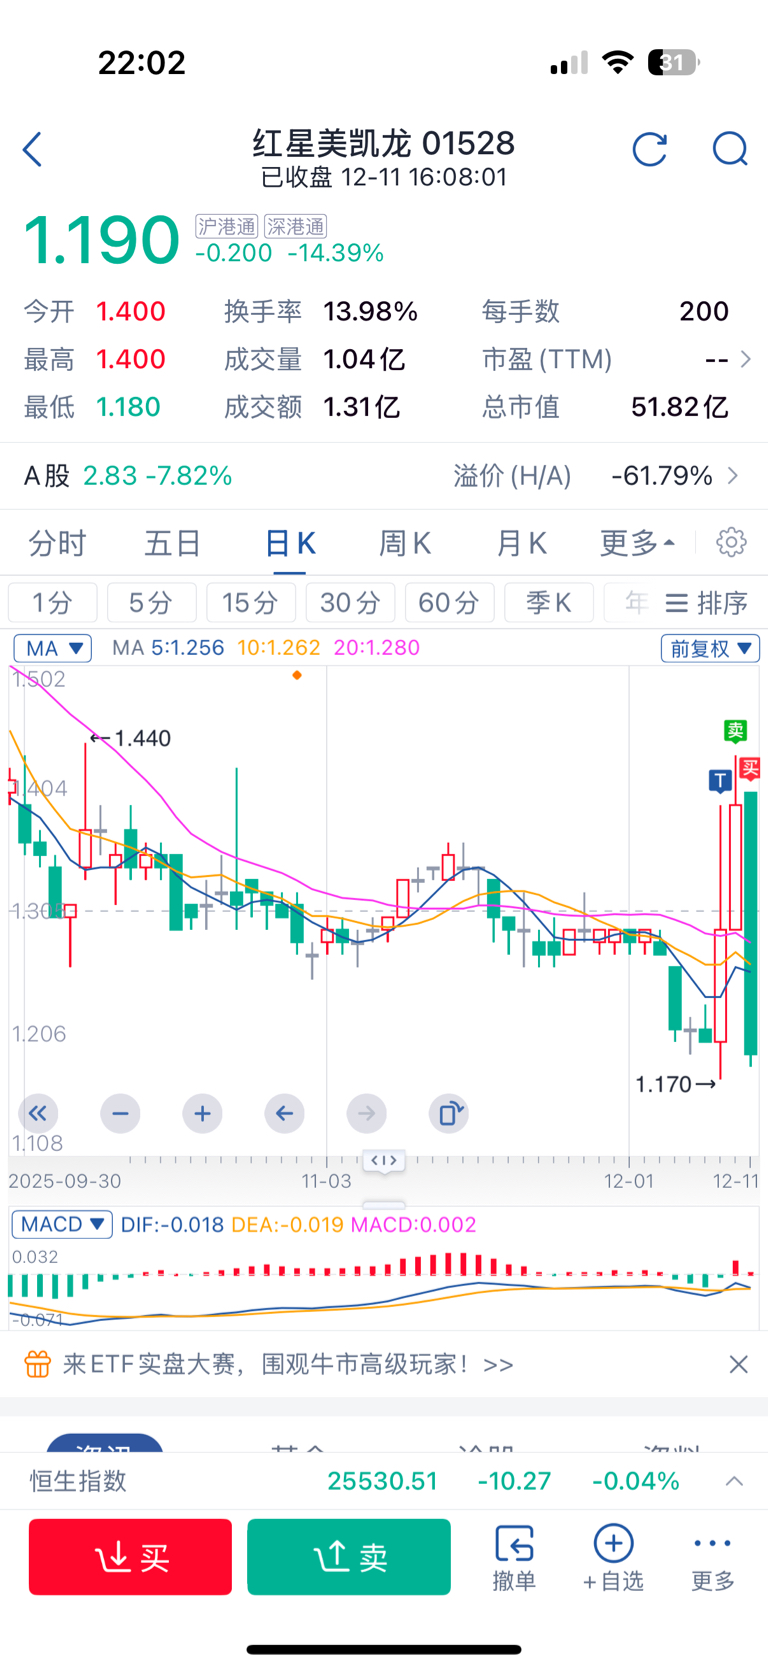This screenshot has height=1670, width=768.
Task: Select the 15分 period option
Action: pos(250,602)
